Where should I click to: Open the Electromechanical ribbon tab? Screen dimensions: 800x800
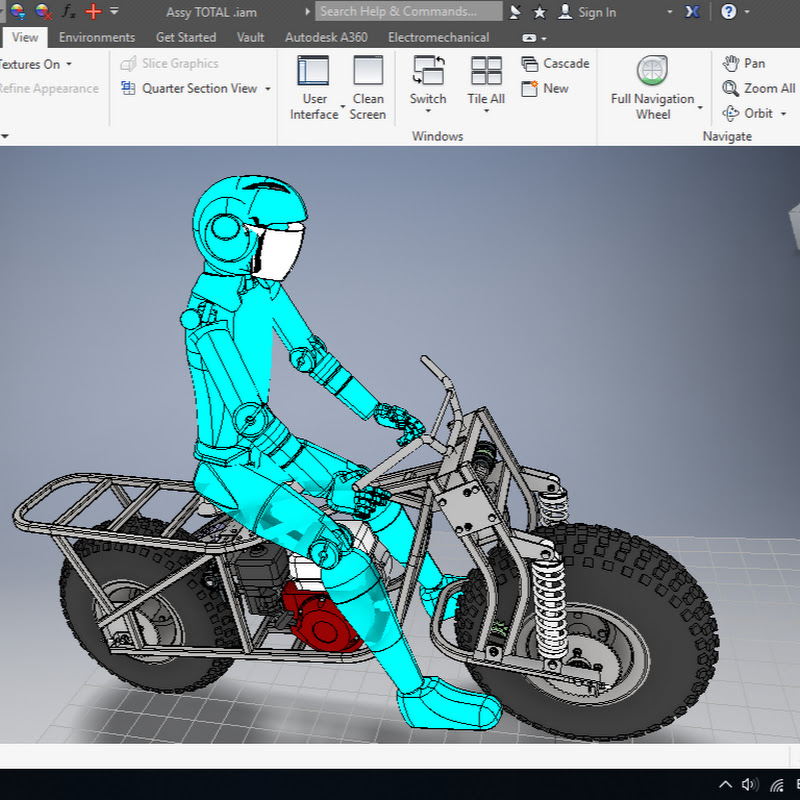tap(438, 37)
